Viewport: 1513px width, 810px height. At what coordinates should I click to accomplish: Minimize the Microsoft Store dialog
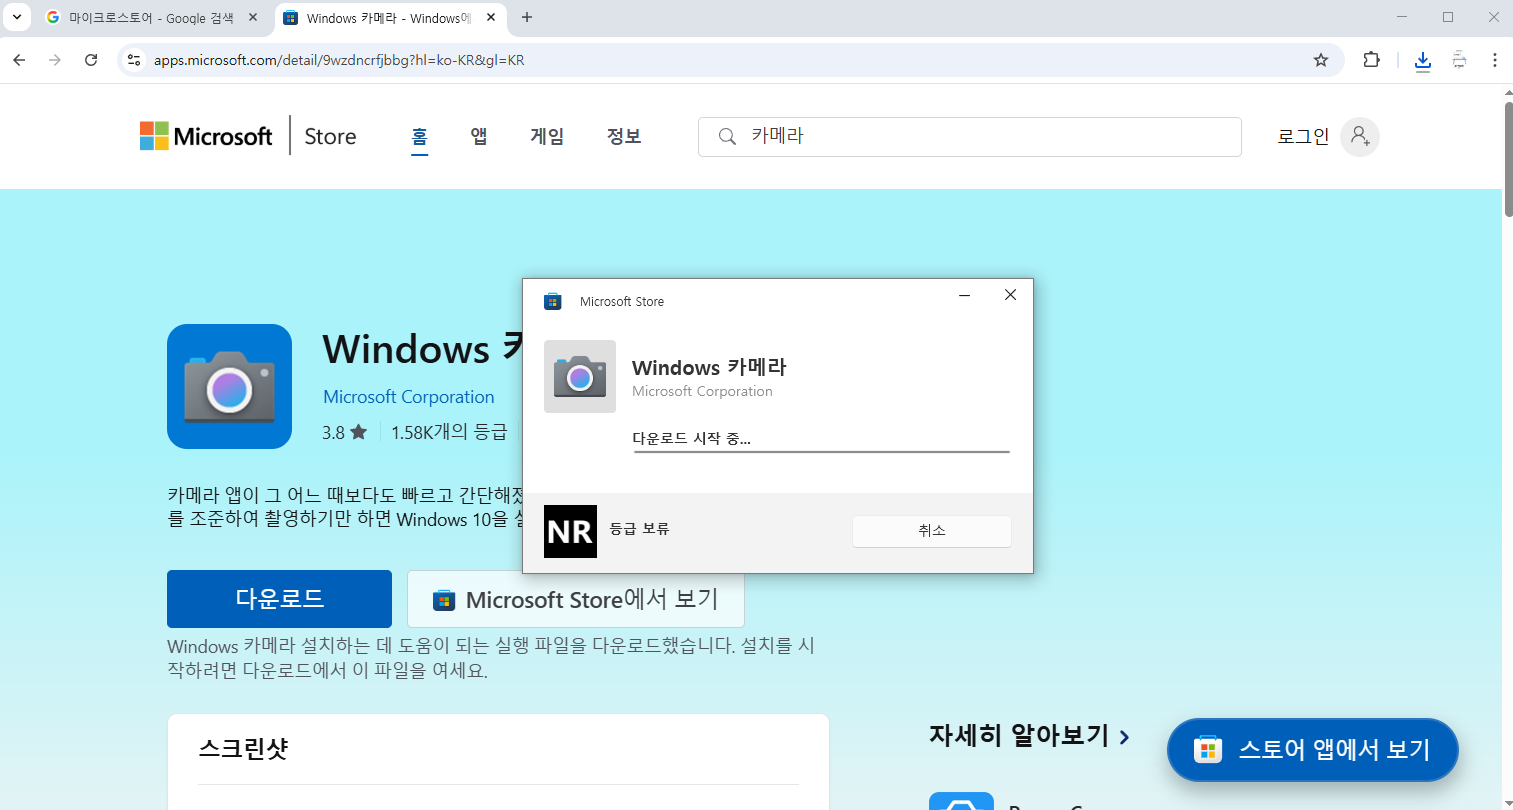(x=964, y=295)
